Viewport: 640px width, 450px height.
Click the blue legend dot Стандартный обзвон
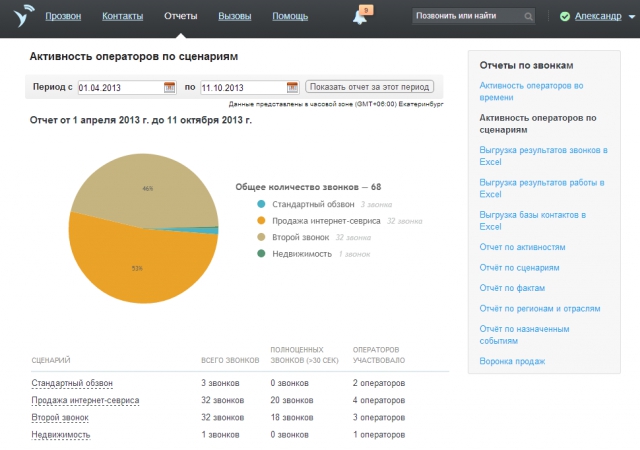tap(261, 204)
